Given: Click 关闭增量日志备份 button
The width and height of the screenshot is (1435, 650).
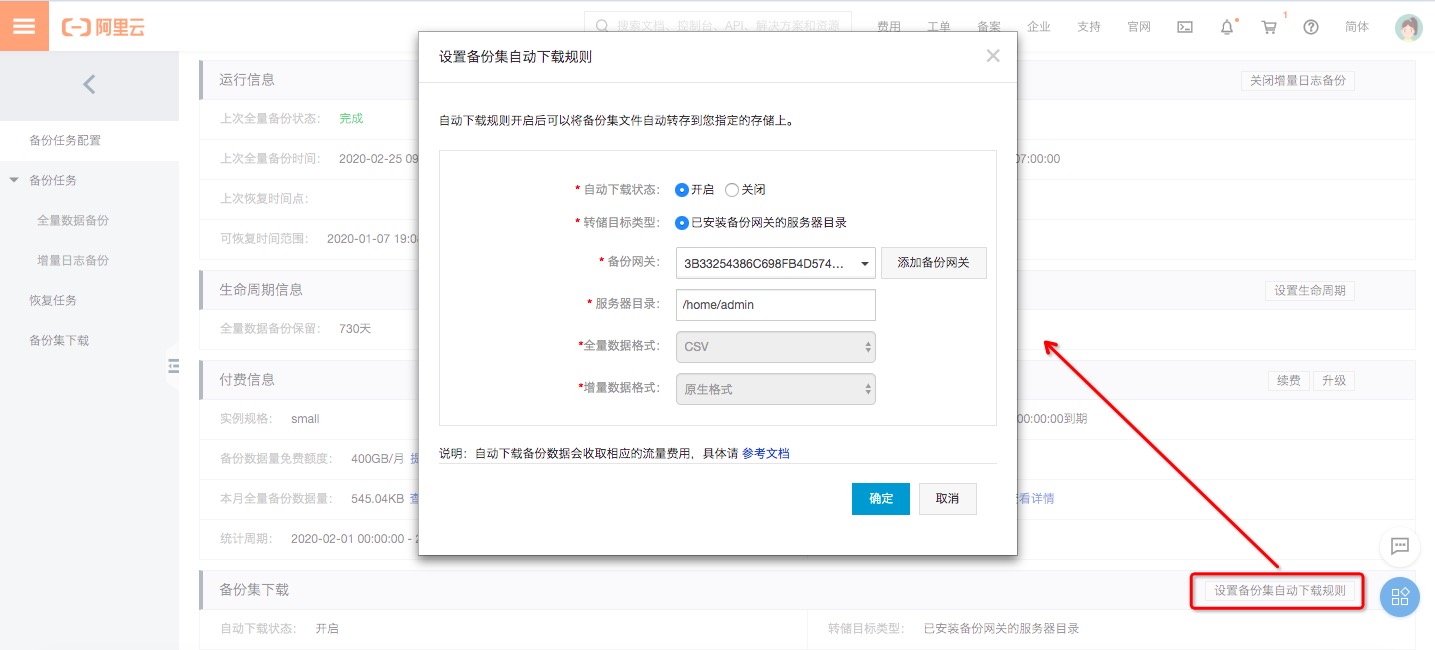Looking at the screenshot, I should (x=1298, y=81).
